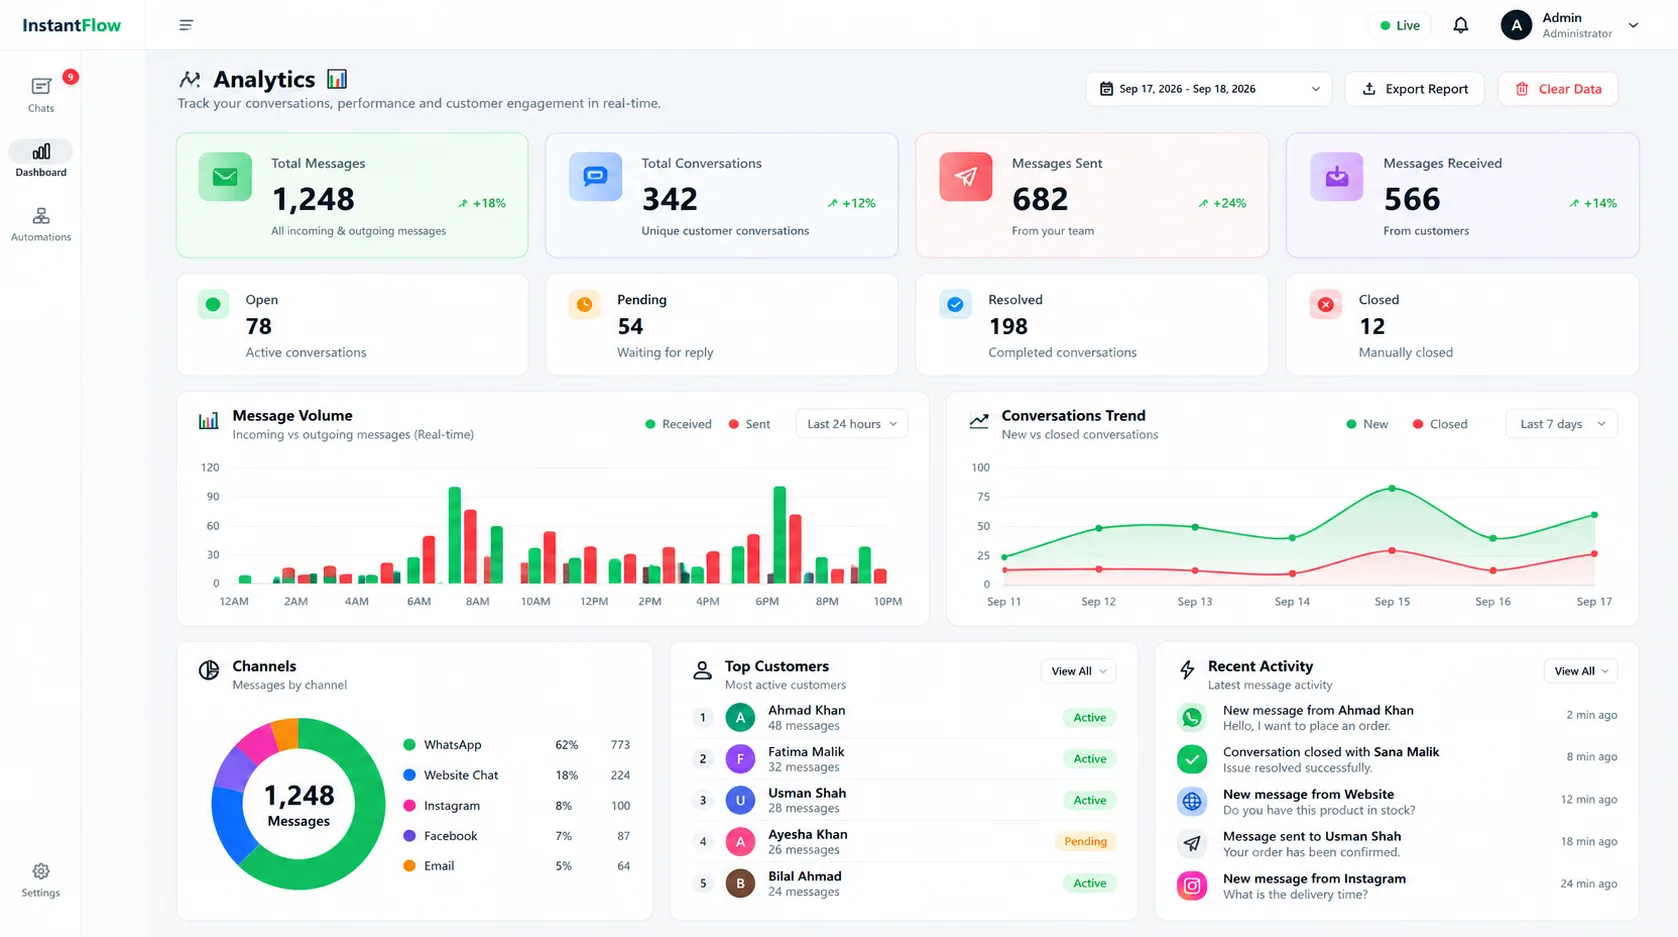Screen dimensions: 1678x937
Task: Toggle the Closed series in Conversations Trend legend
Action: coord(1440,424)
